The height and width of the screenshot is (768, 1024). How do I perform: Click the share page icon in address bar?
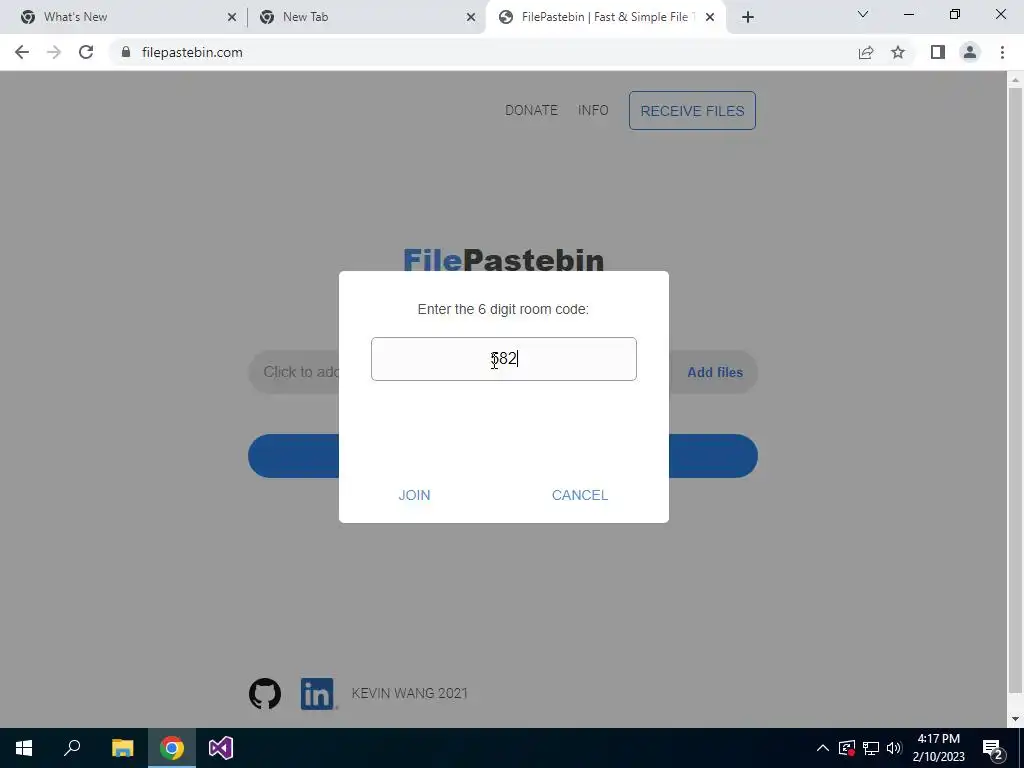pos(866,52)
